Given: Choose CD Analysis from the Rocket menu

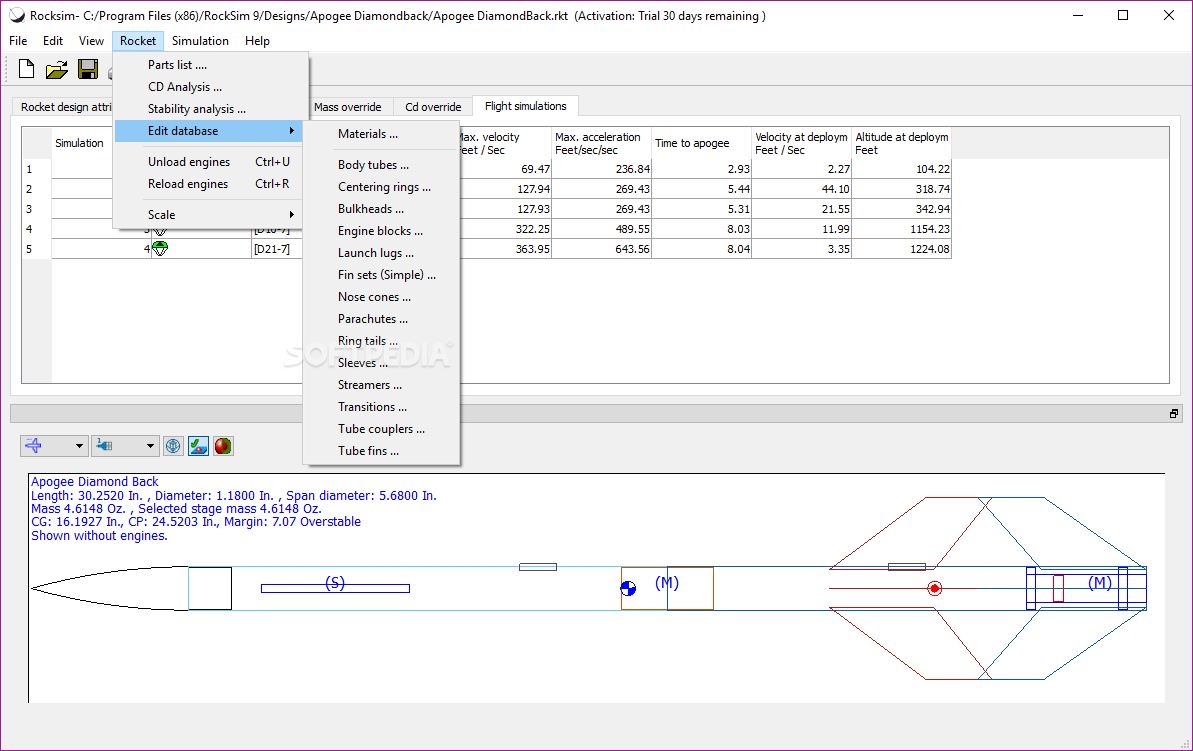Looking at the screenshot, I should (210, 87).
